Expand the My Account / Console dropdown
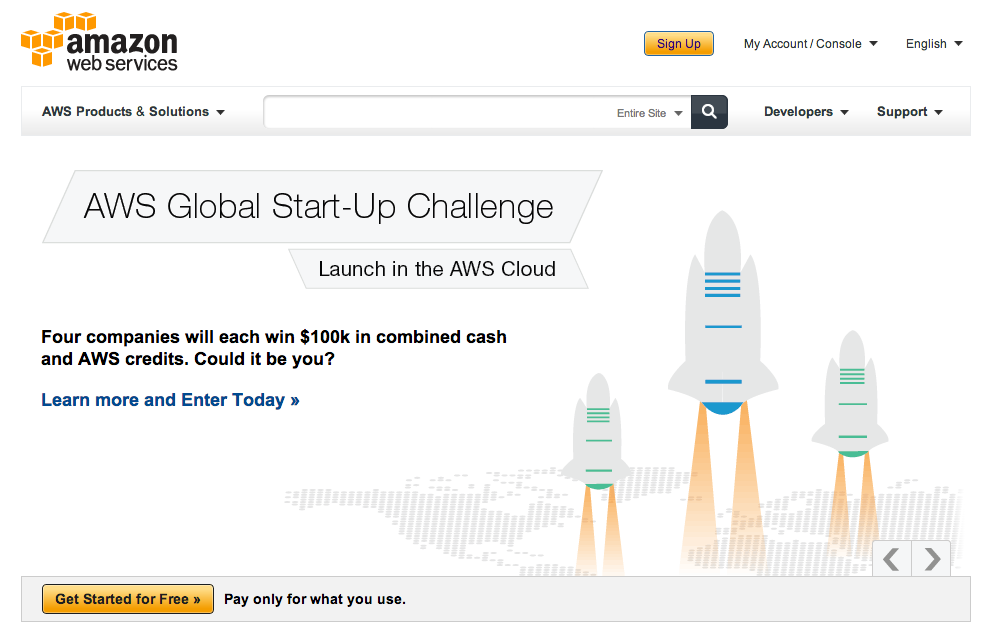 [810, 44]
